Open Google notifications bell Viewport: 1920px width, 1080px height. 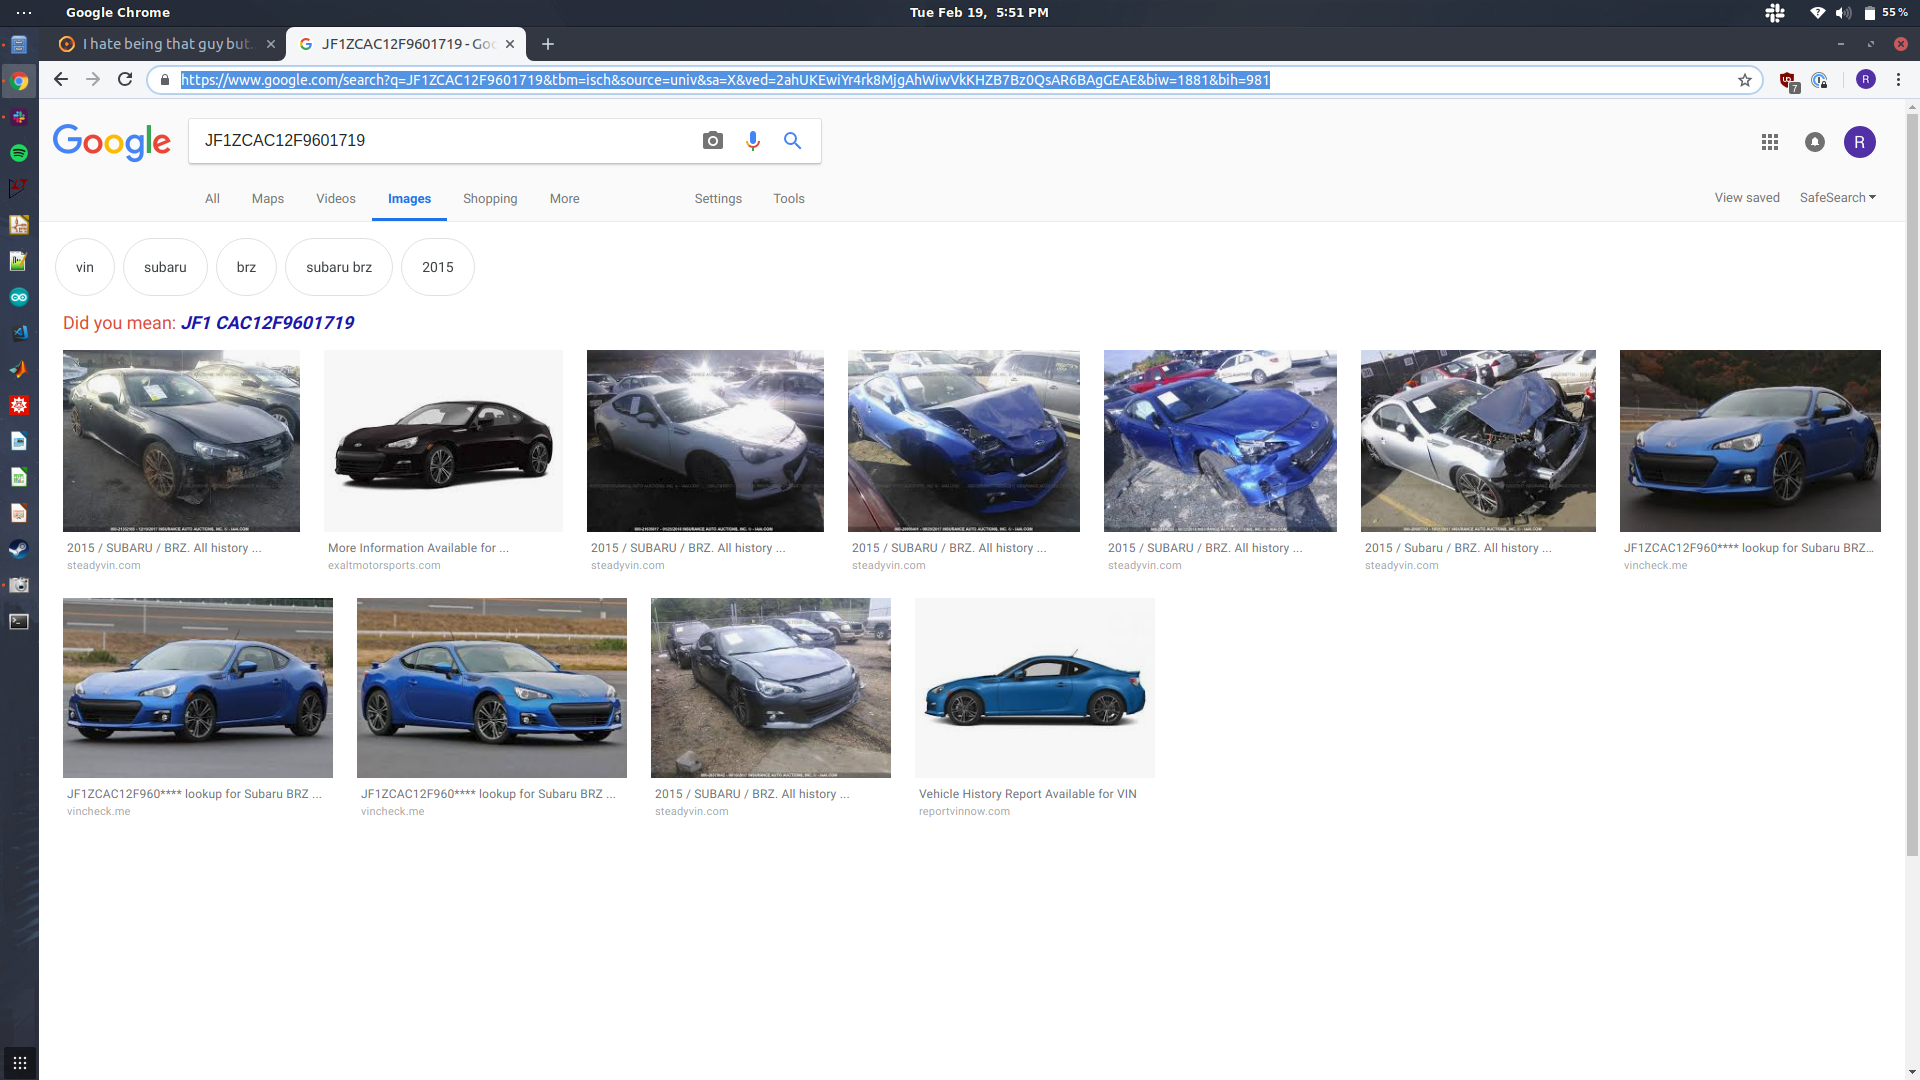(x=1815, y=142)
